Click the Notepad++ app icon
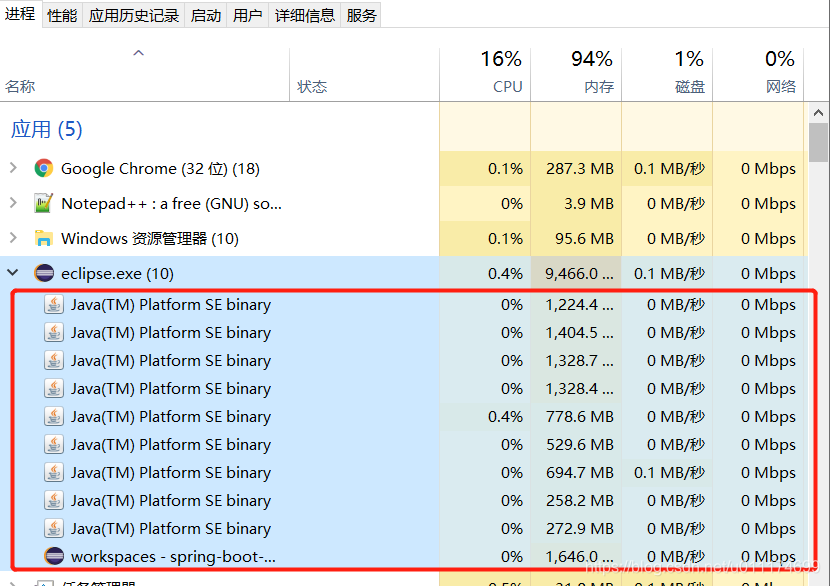Viewport: 830px width, 586px height. [43, 203]
